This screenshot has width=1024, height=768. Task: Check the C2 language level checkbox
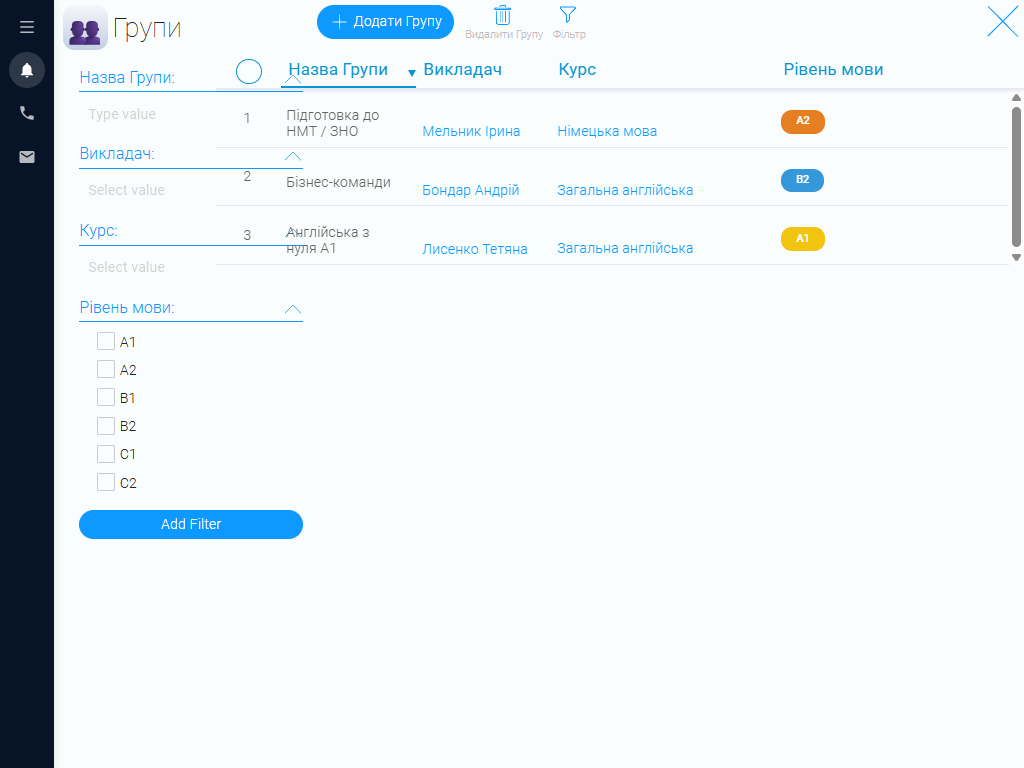coord(106,483)
